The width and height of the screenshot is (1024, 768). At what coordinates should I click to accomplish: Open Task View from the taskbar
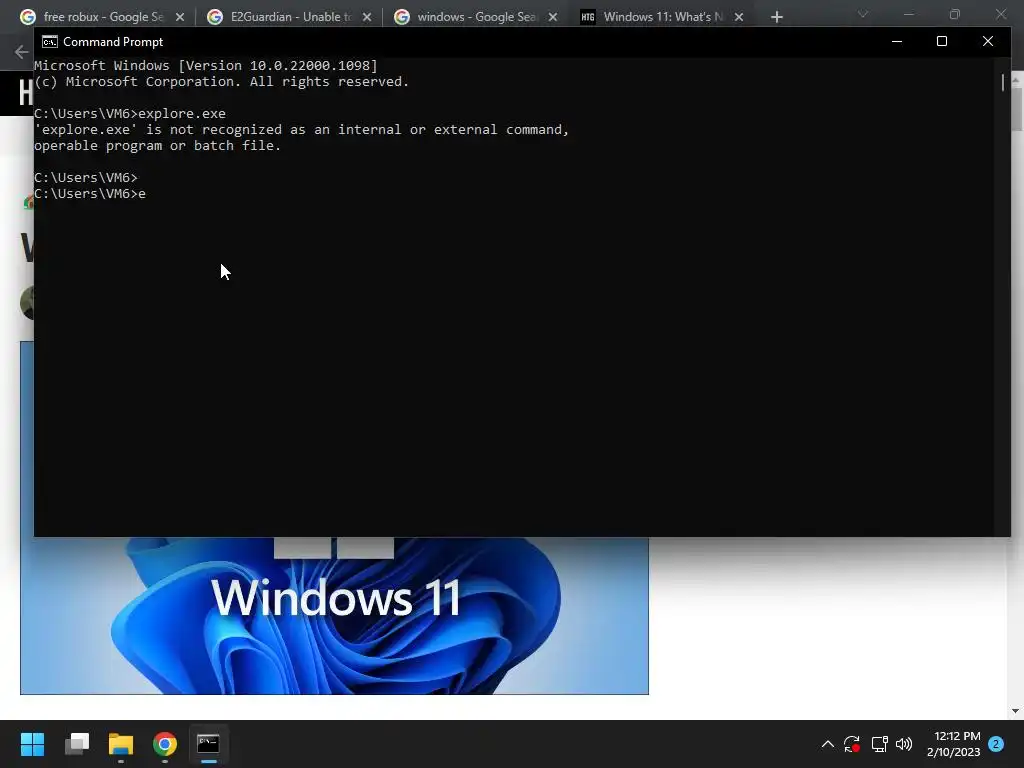tap(77, 743)
